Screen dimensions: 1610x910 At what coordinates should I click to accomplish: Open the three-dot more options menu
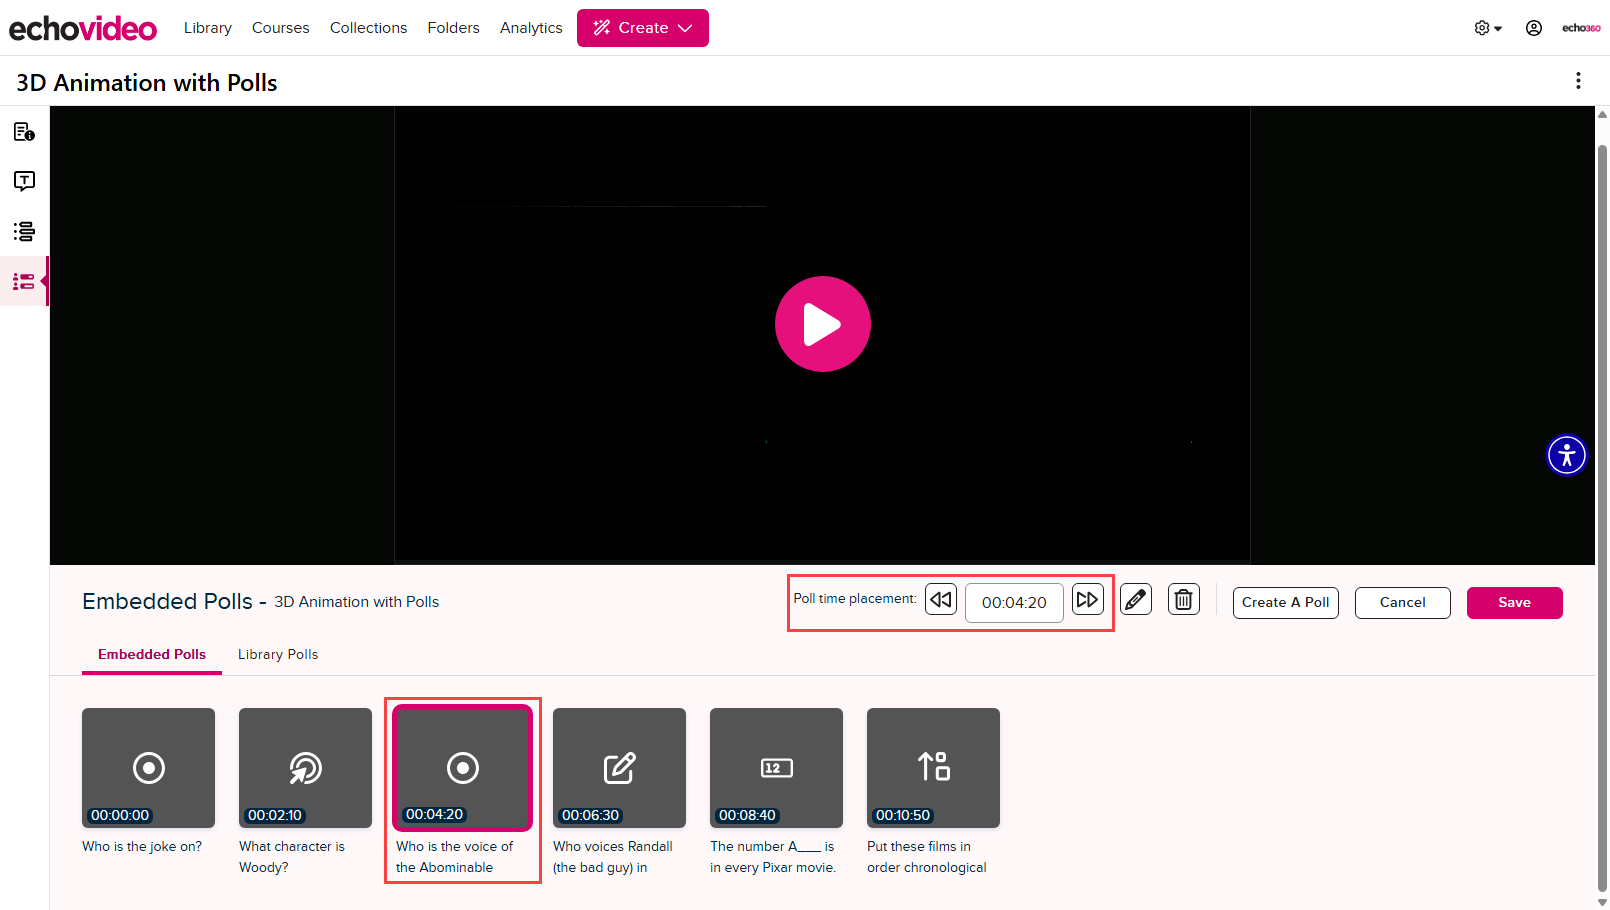coord(1578,81)
